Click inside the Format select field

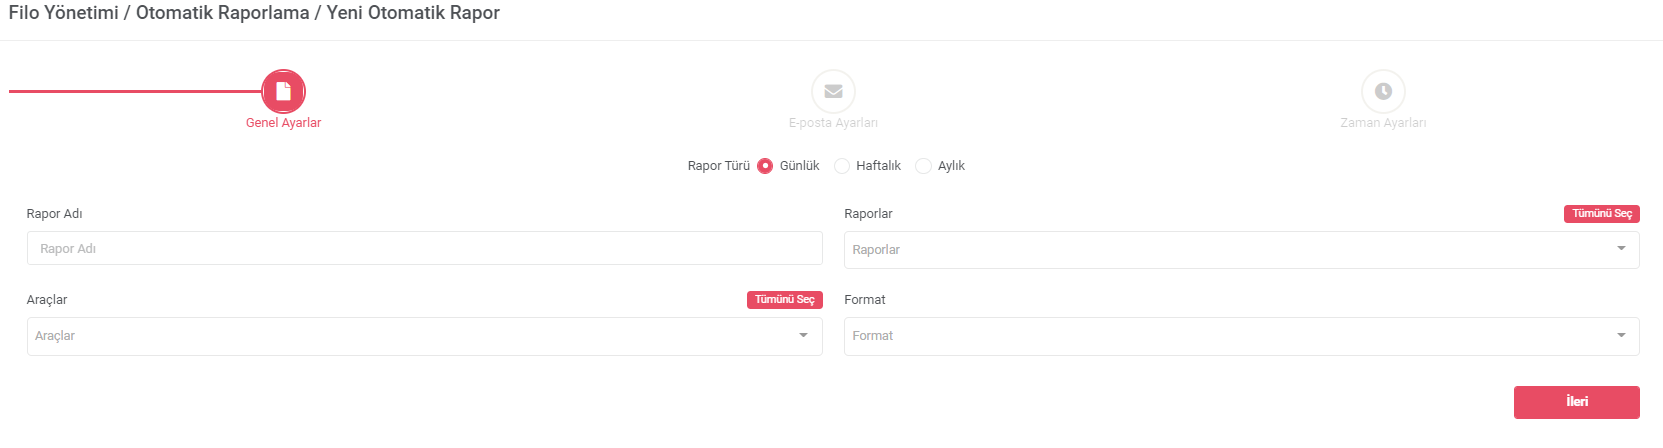click(1242, 336)
